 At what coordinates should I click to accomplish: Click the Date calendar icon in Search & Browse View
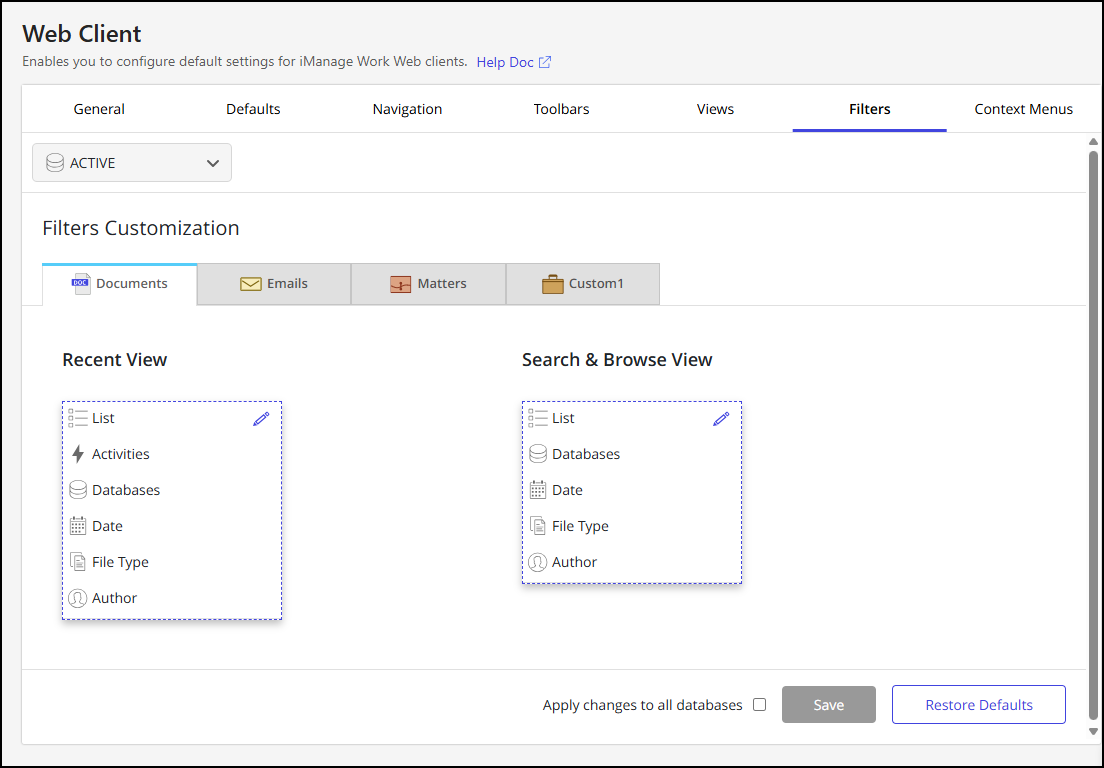pos(538,490)
